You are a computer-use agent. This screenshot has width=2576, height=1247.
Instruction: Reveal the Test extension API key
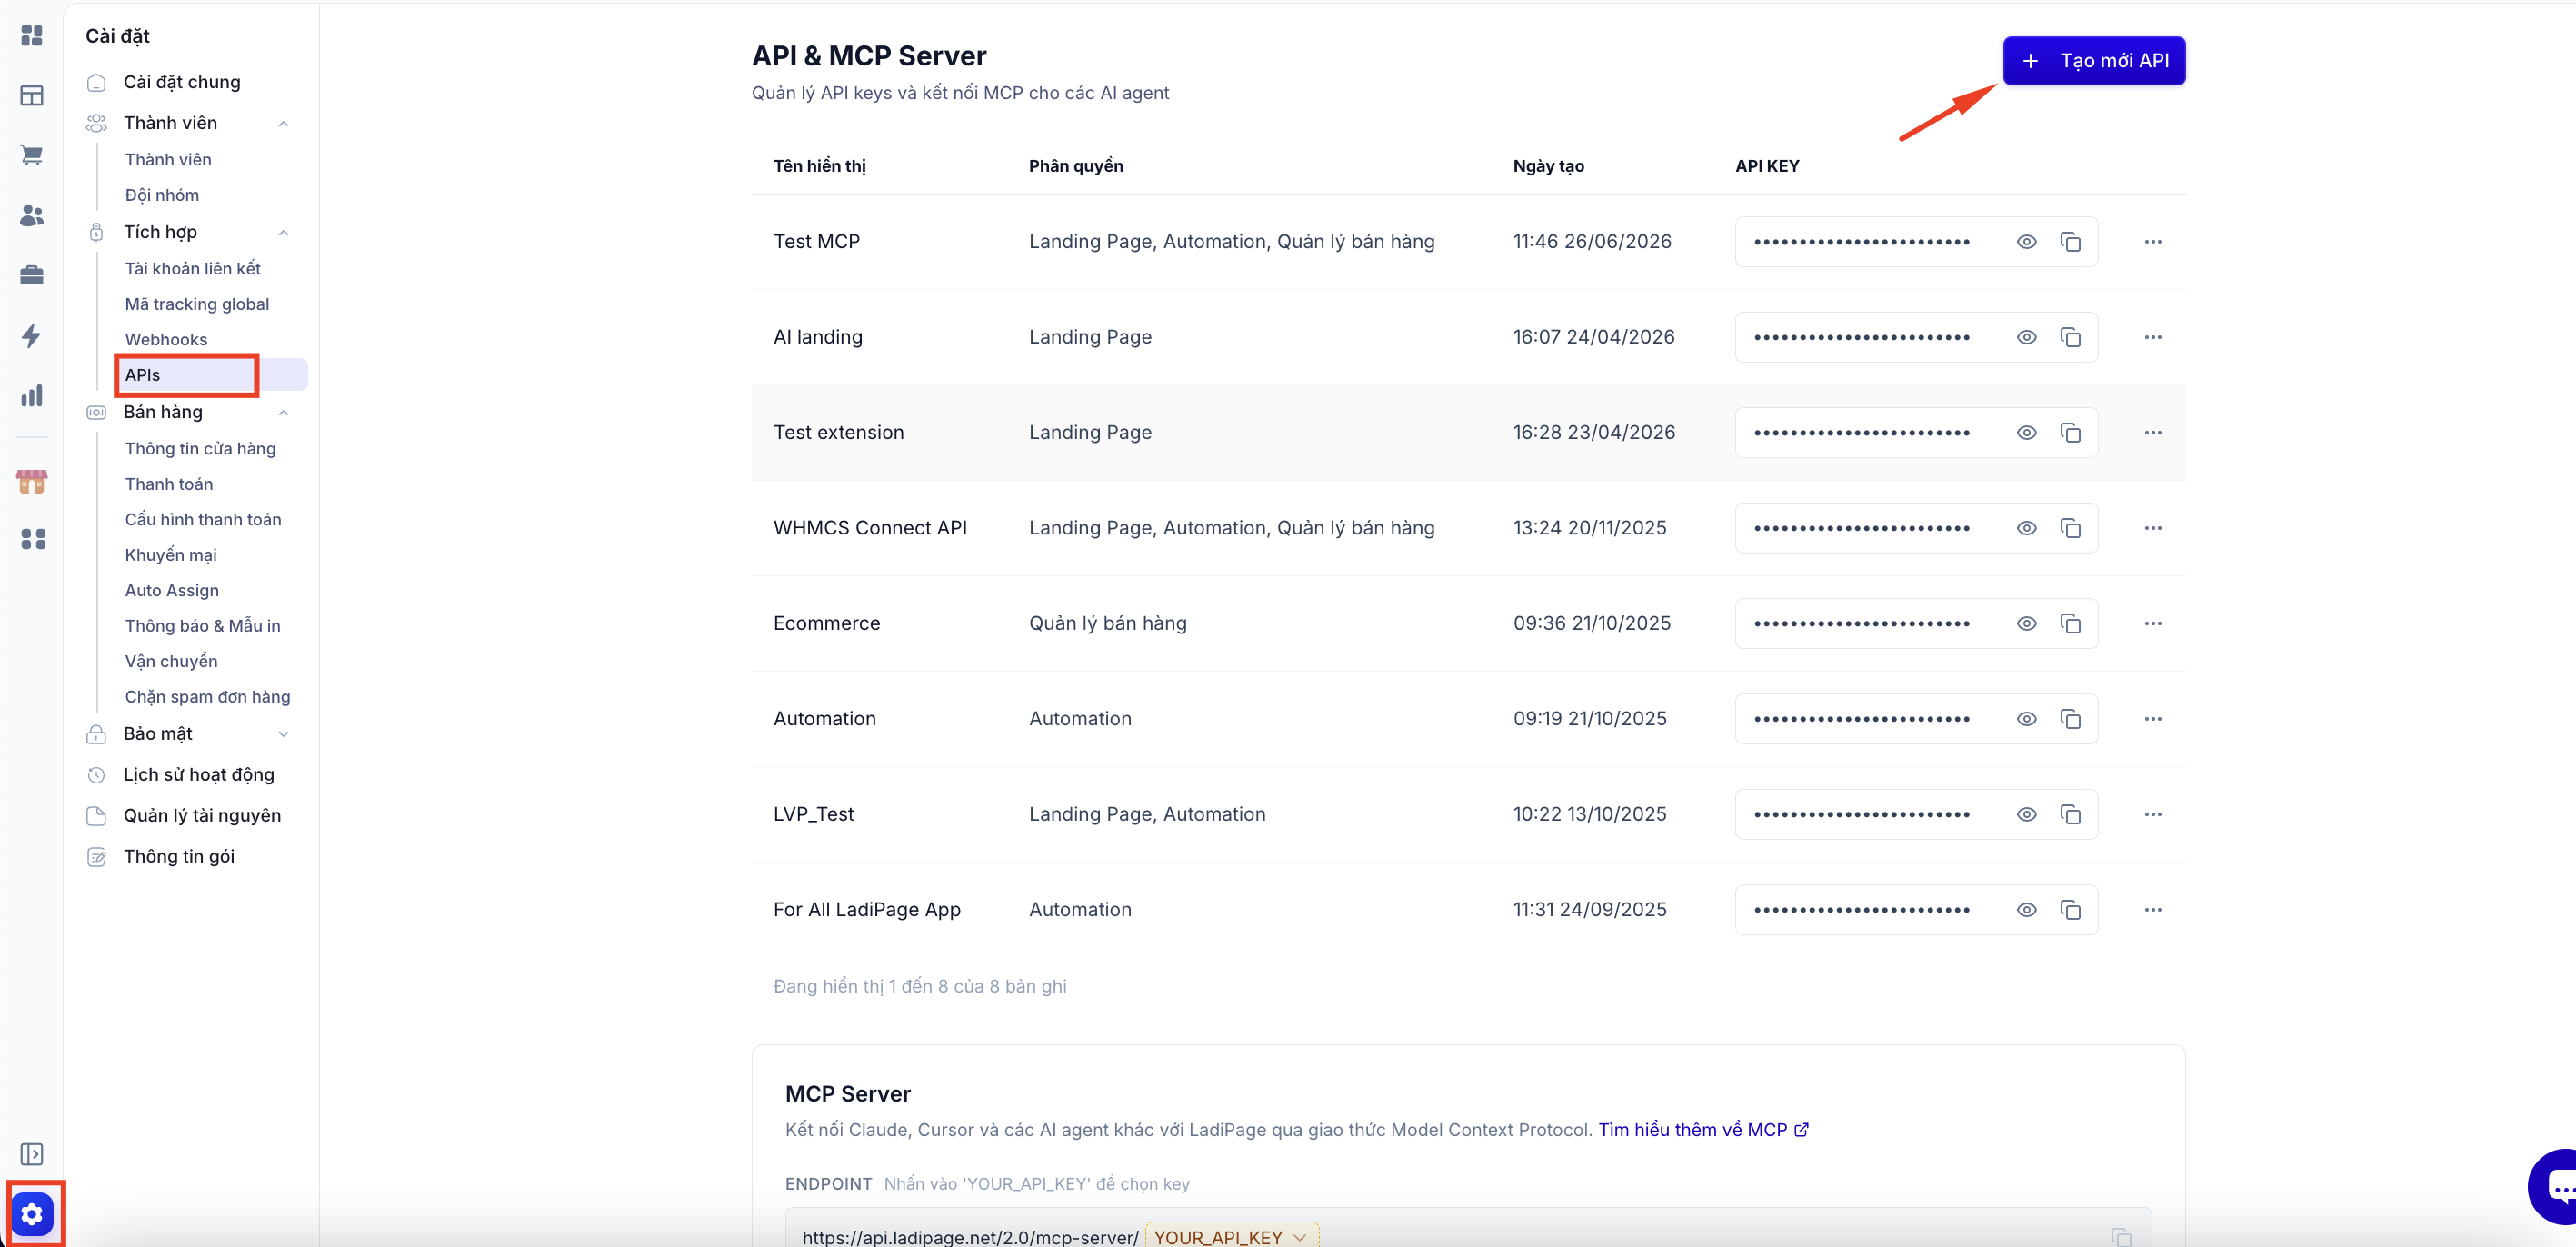coord(2026,433)
